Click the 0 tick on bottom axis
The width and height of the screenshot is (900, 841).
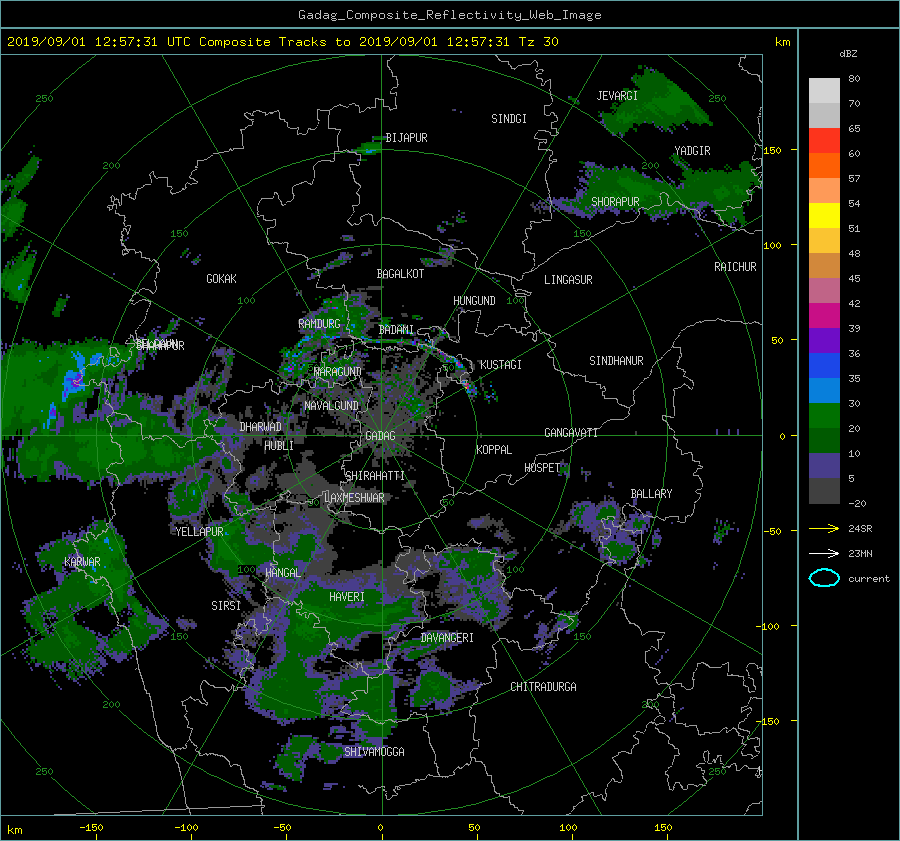point(380,828)
